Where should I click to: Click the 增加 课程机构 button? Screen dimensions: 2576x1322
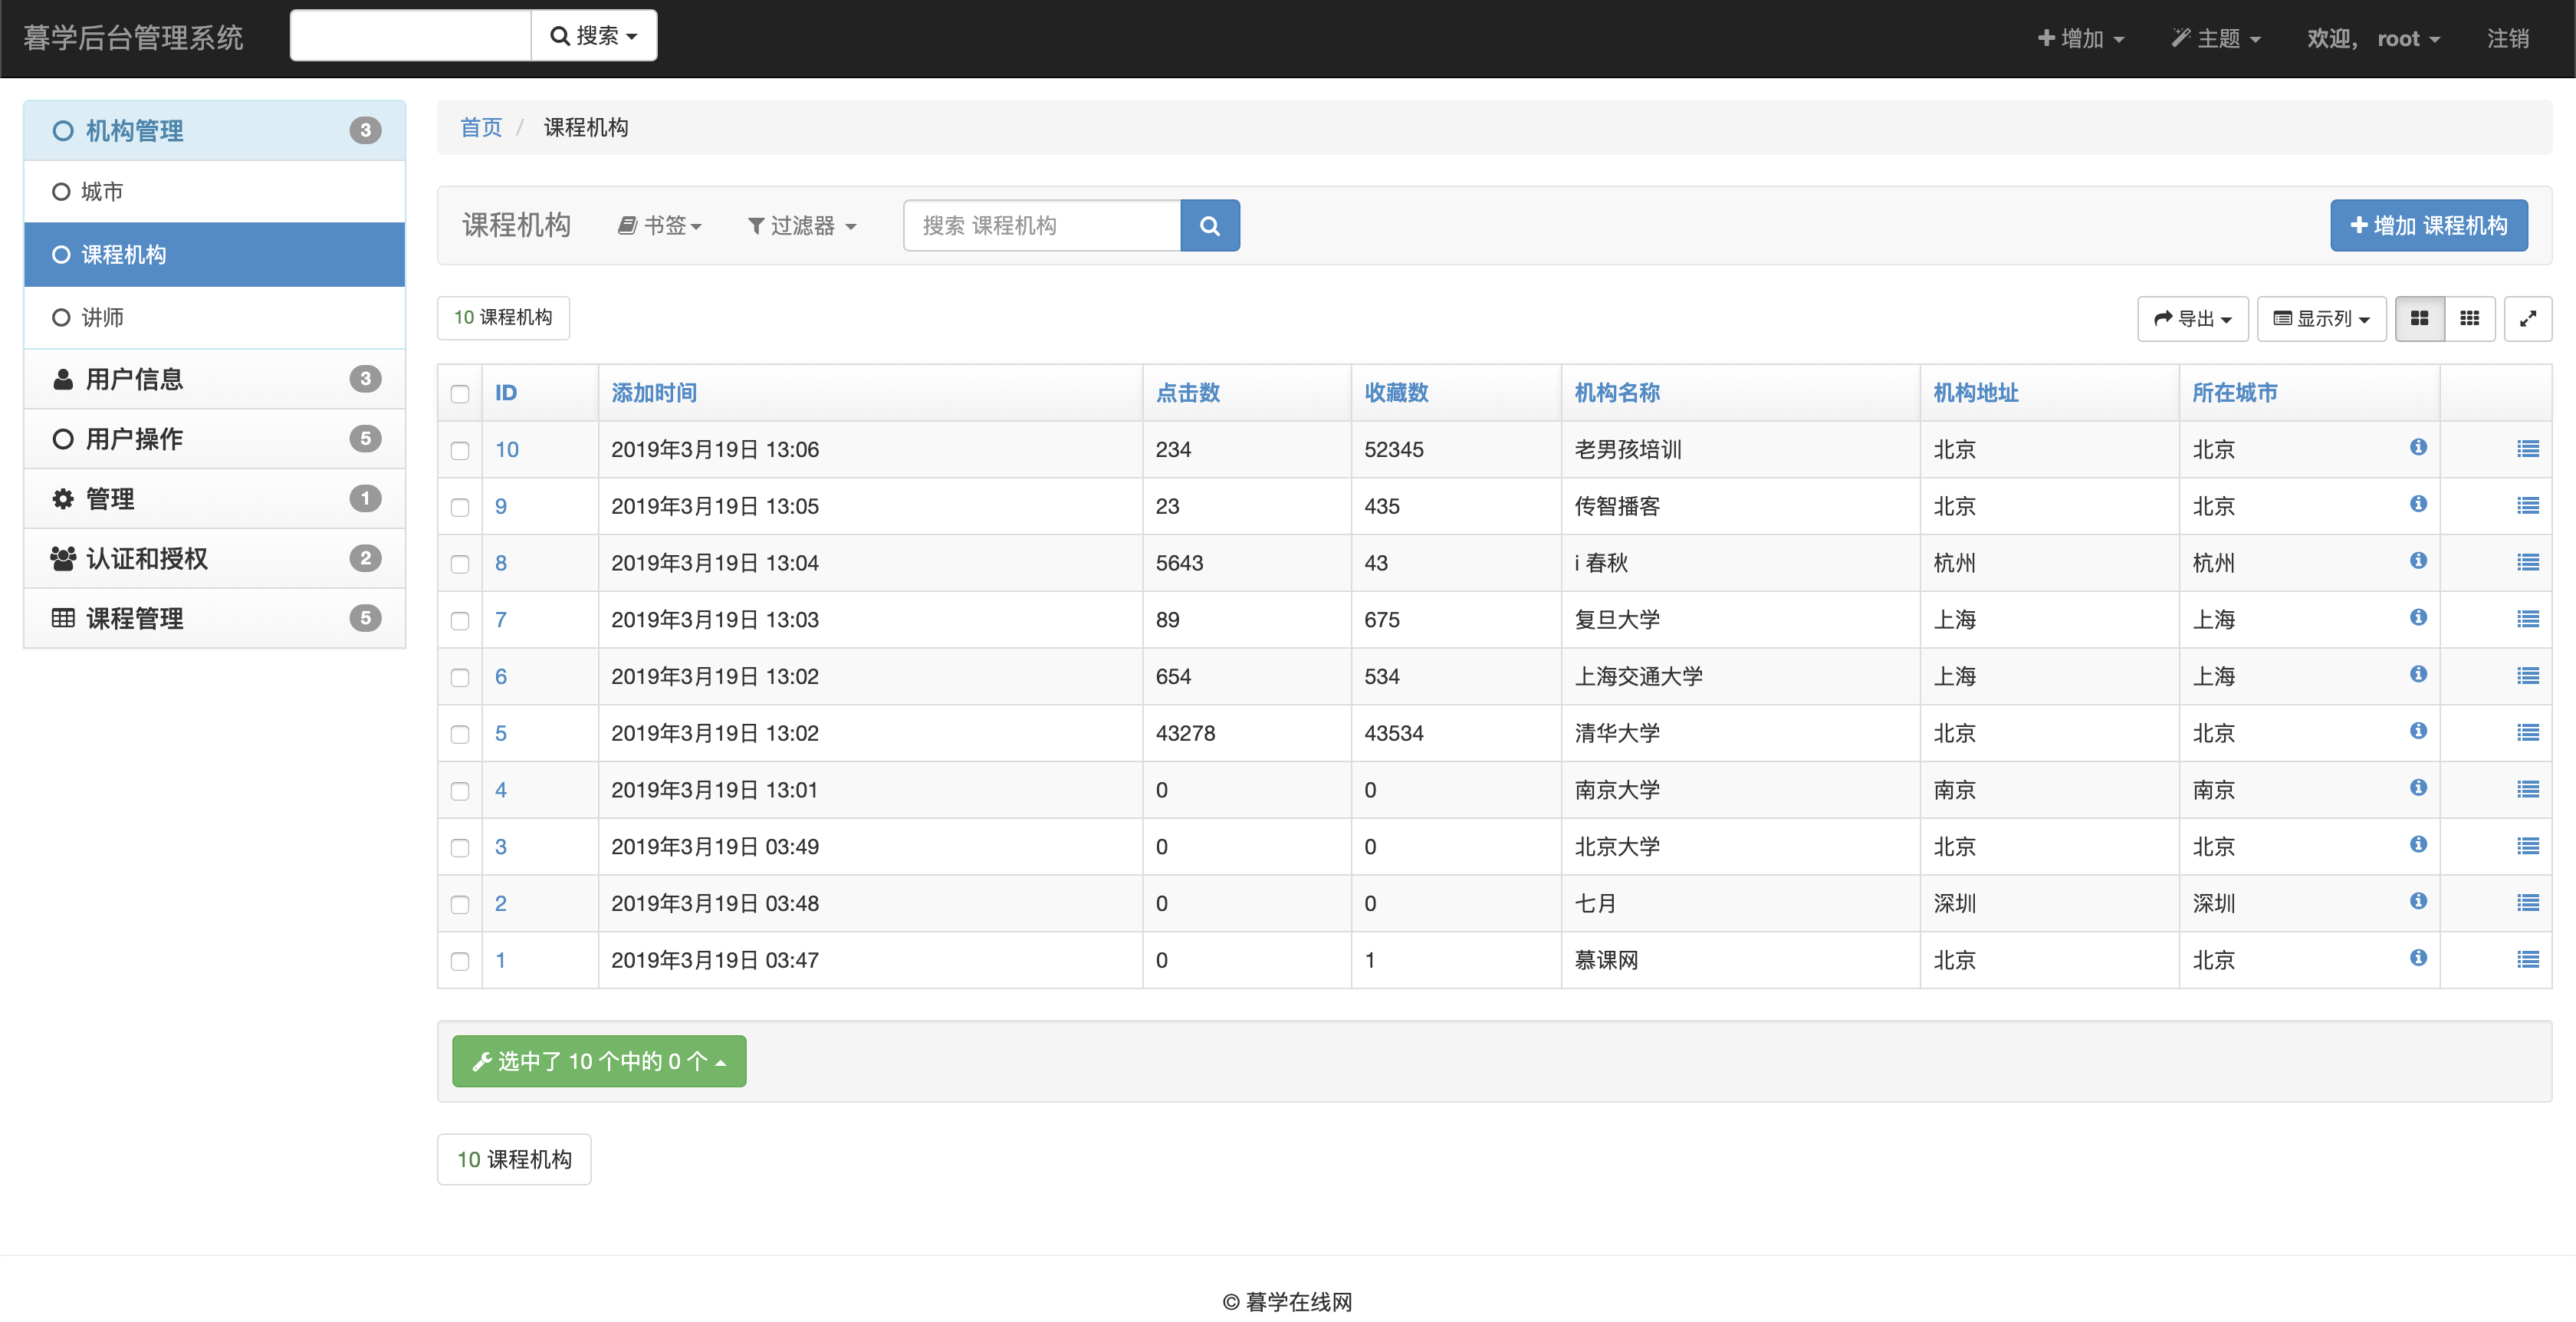(x=2428, y=225)
